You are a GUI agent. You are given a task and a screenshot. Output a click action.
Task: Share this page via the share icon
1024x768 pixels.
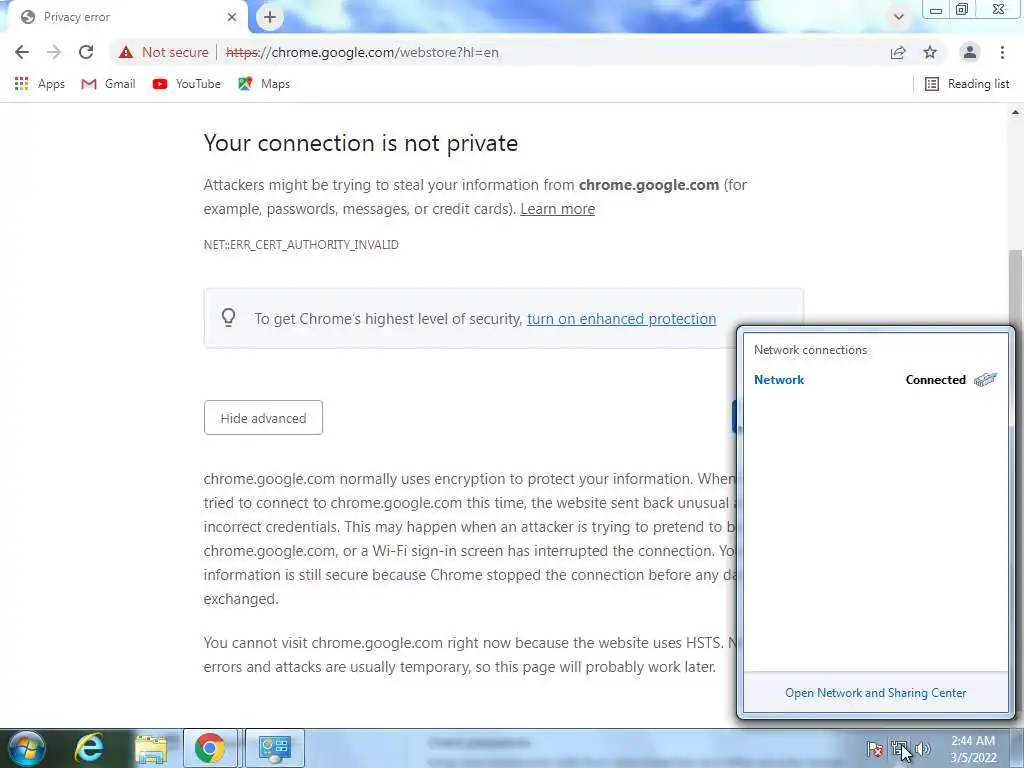(898, 52)
